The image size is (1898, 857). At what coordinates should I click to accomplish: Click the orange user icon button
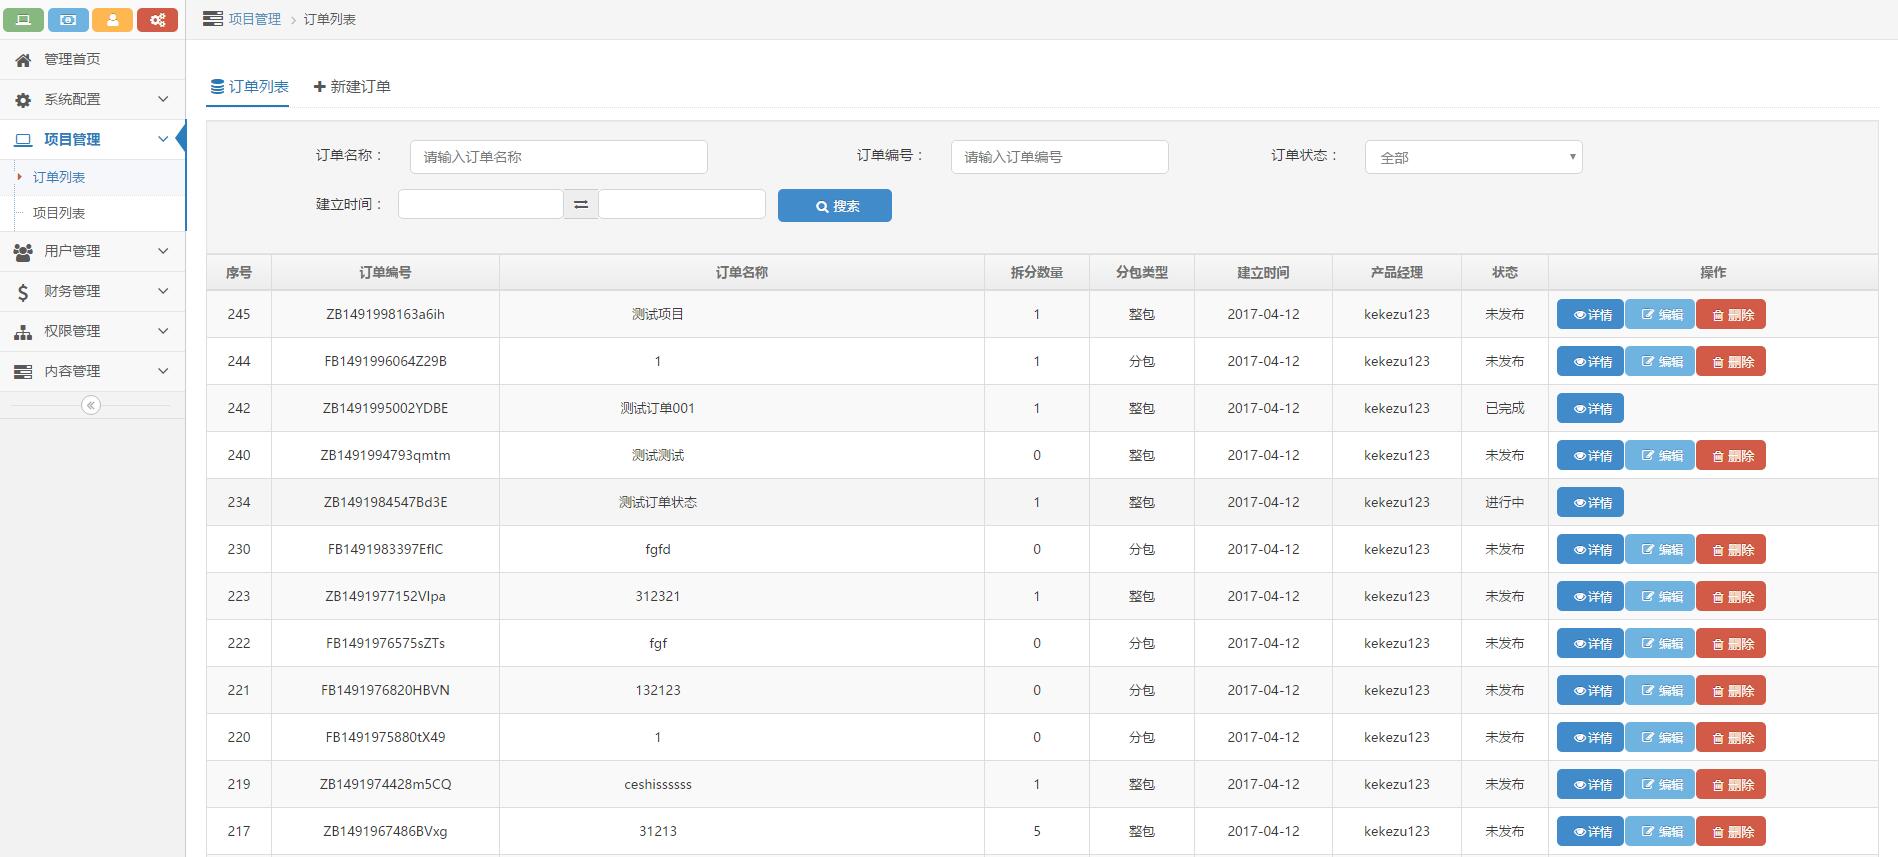pyautogui.click(x=112, y=20)
